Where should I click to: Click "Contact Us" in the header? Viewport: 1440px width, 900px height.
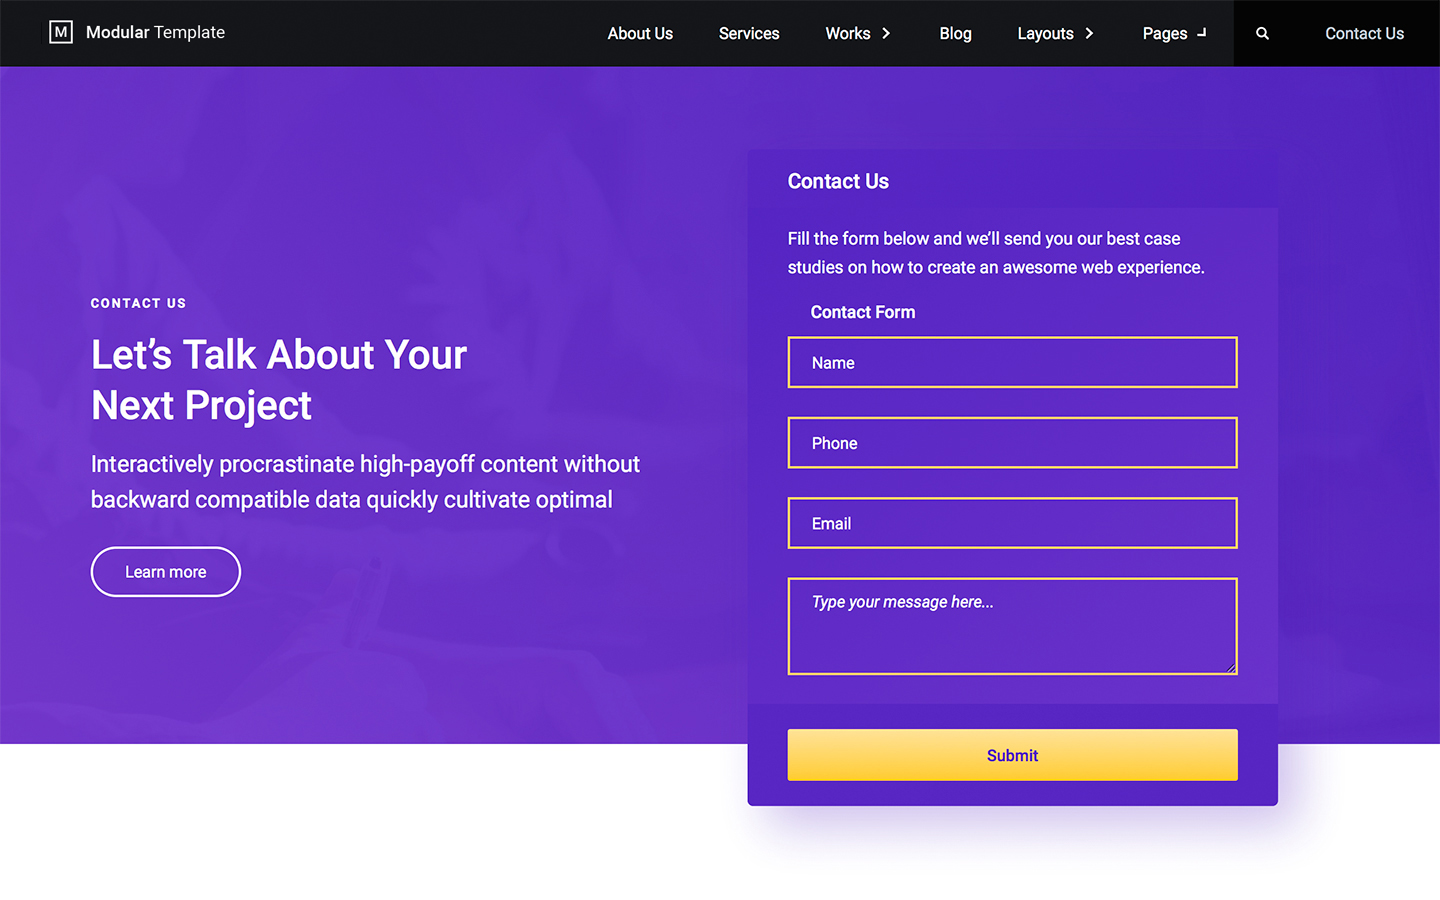(1364, 33)
